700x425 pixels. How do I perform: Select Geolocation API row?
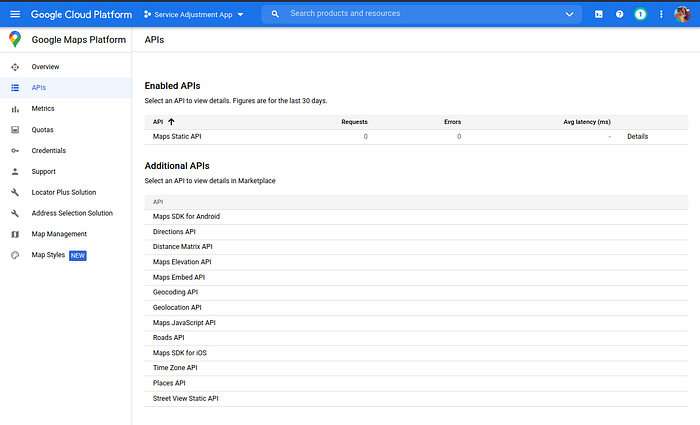click(416, 308)
